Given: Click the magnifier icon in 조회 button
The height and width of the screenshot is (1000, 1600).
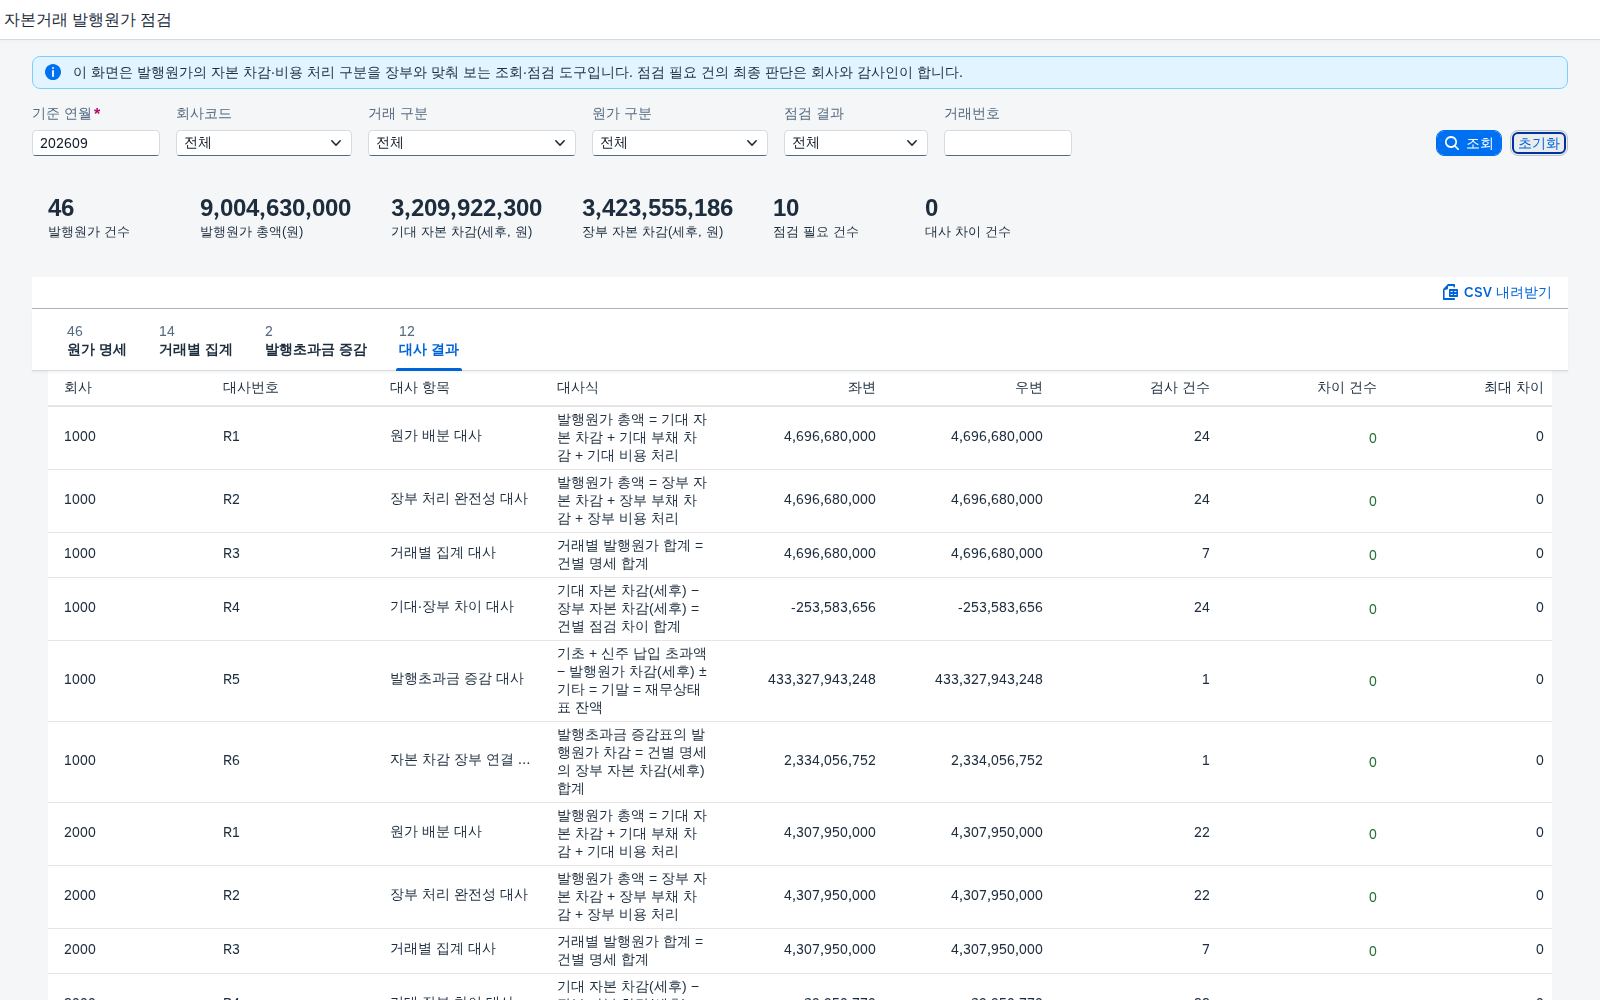Looking at the screenshot, I should coord(1452,143).
